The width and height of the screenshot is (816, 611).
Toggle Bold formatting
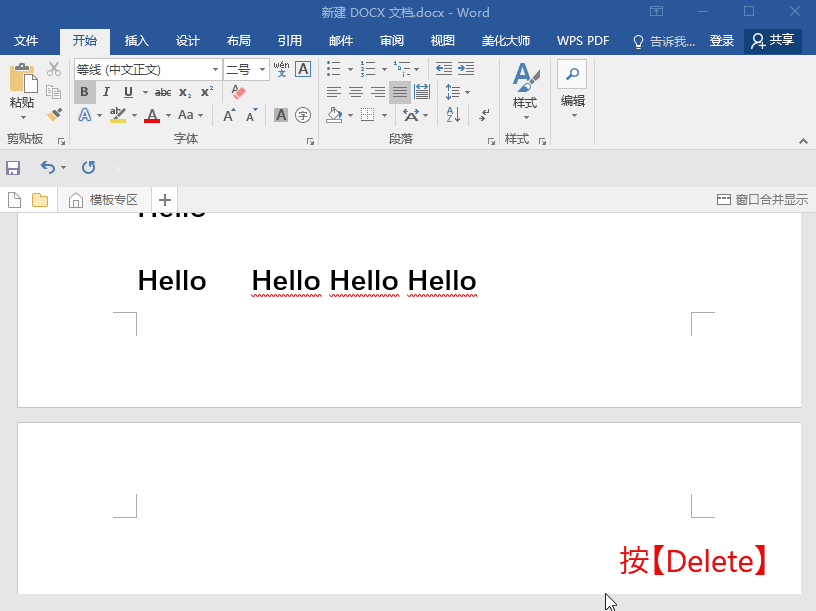tap(84, 92)
